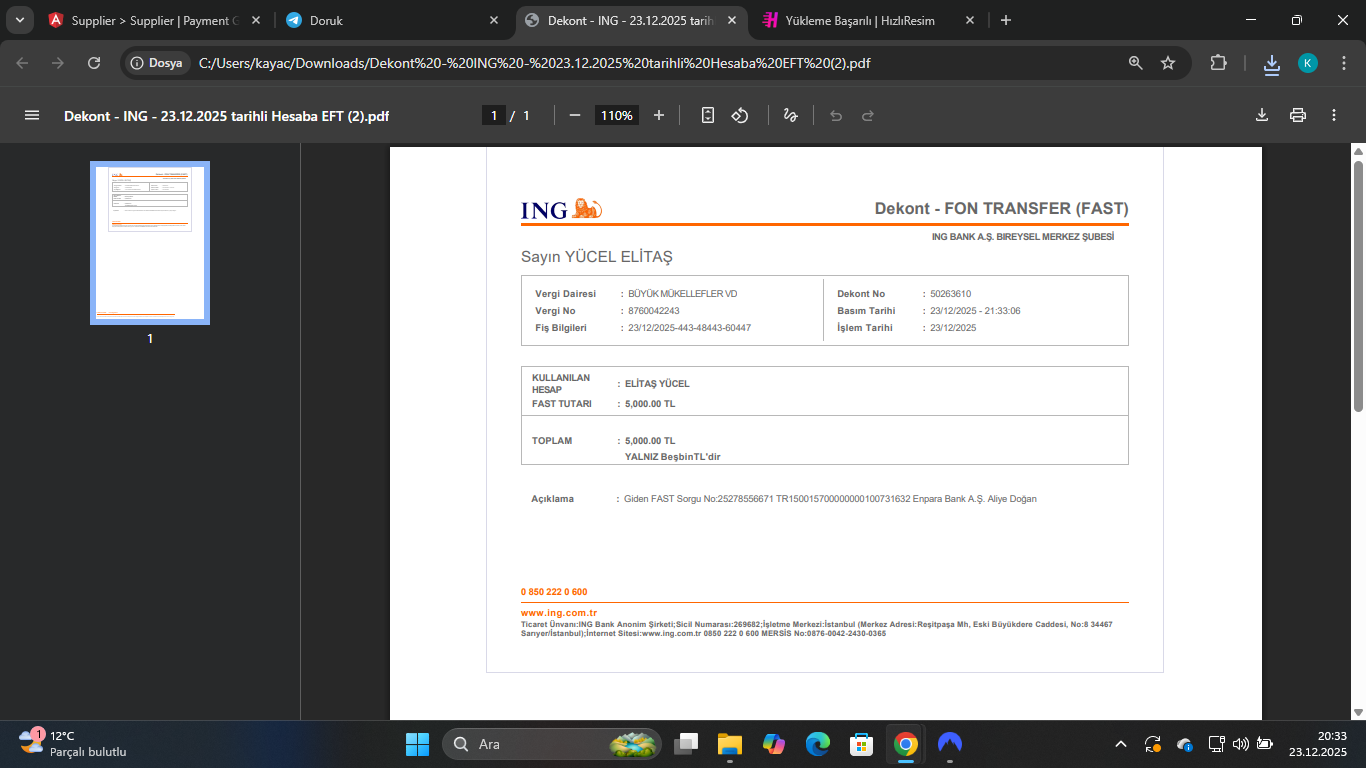Click the redo annotation icon
This screenshot has width=1366, height=768.
pyautogui.click(x=868, y=115)
